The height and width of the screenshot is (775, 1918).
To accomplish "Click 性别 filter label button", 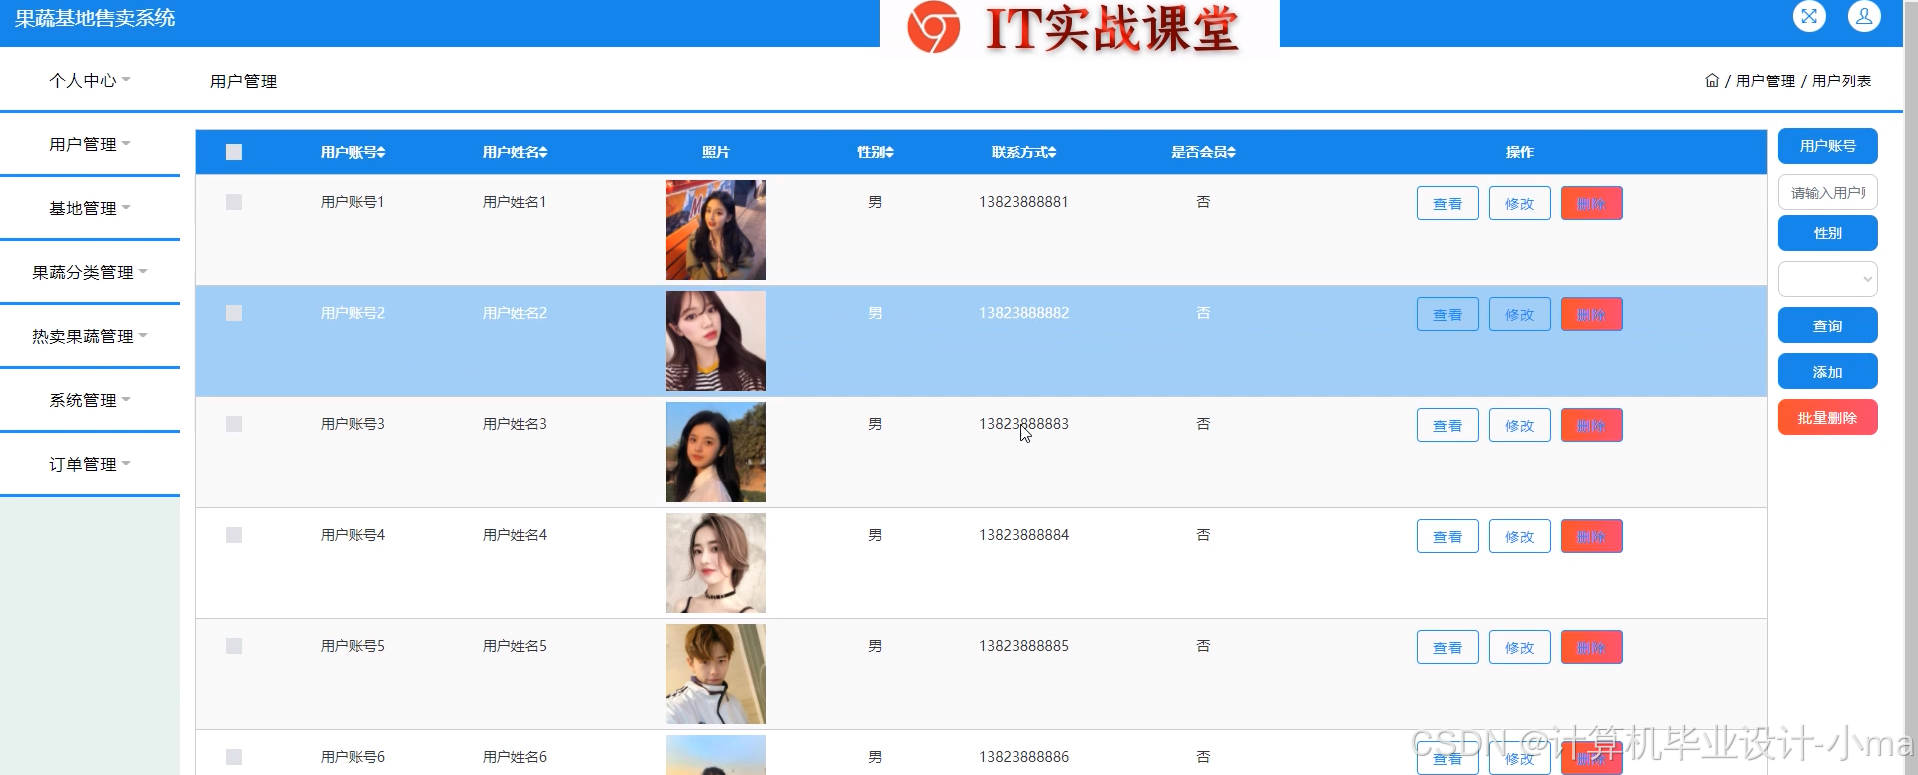I will point(1827,233).
